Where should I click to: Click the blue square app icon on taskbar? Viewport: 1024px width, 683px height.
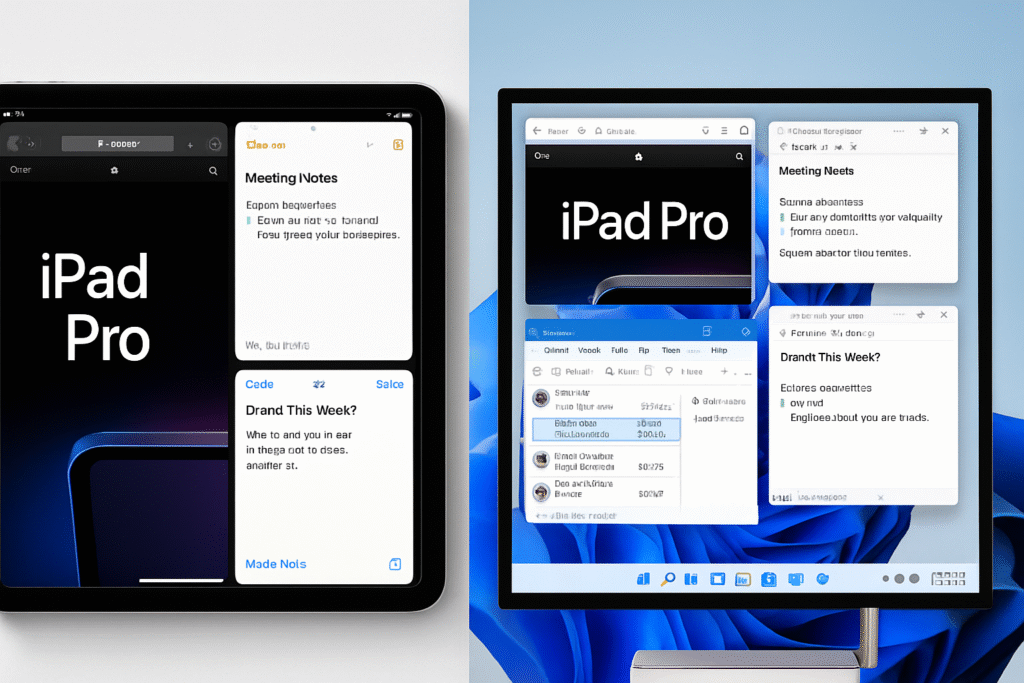pyautogui.click(x=717, y=579)
